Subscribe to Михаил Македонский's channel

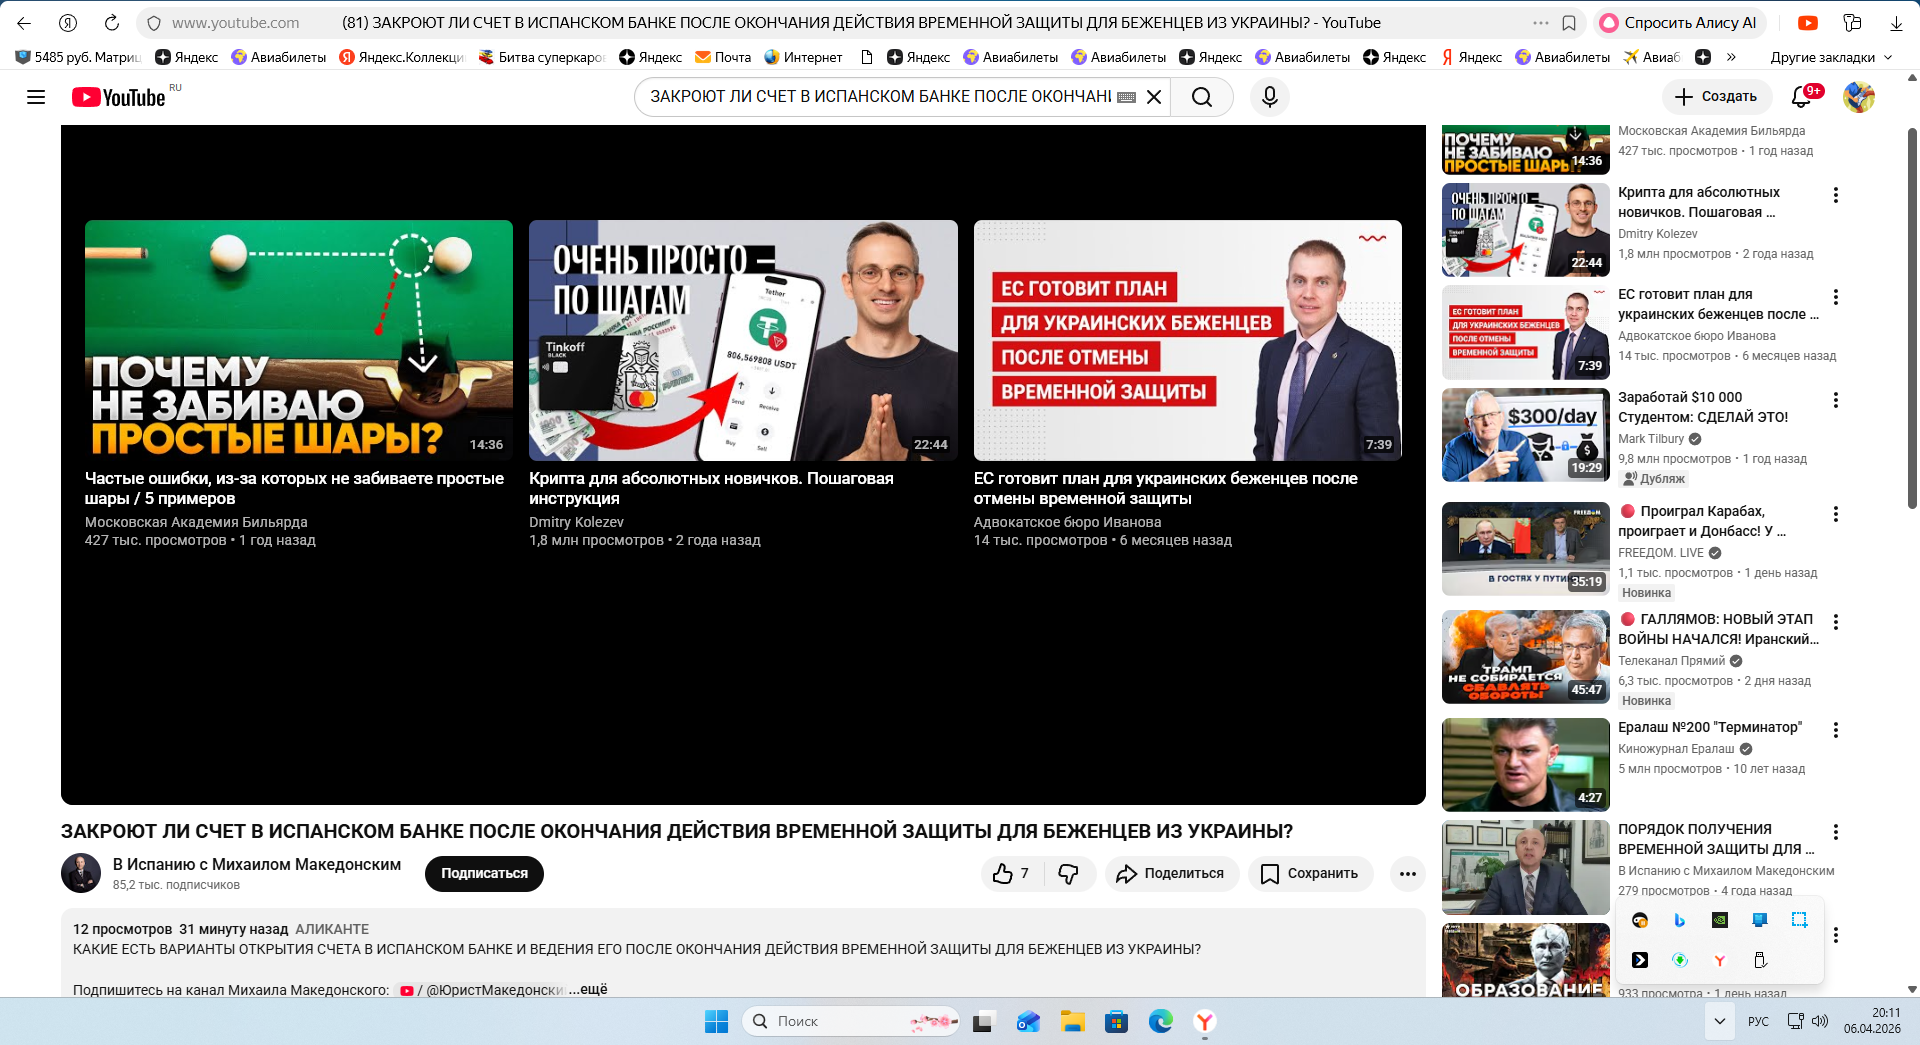click(484, 874)
